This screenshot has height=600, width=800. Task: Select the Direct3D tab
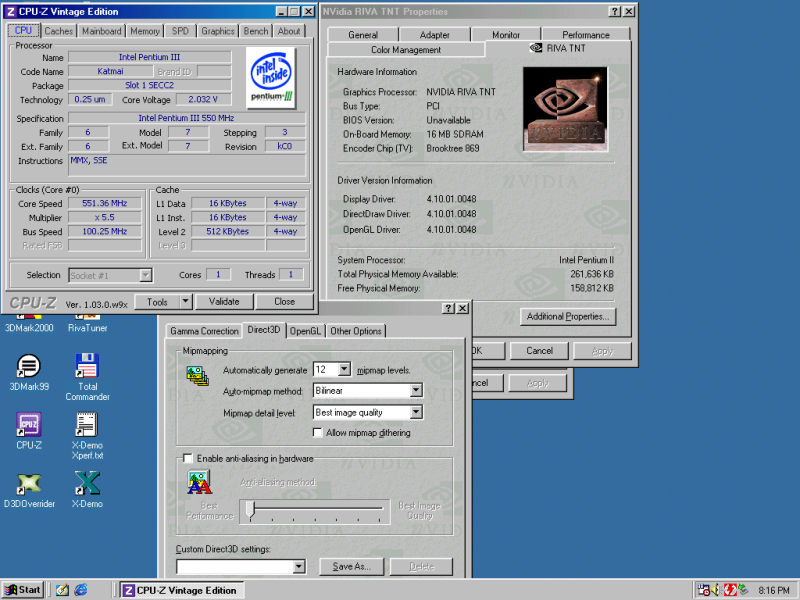pos(264,330)
